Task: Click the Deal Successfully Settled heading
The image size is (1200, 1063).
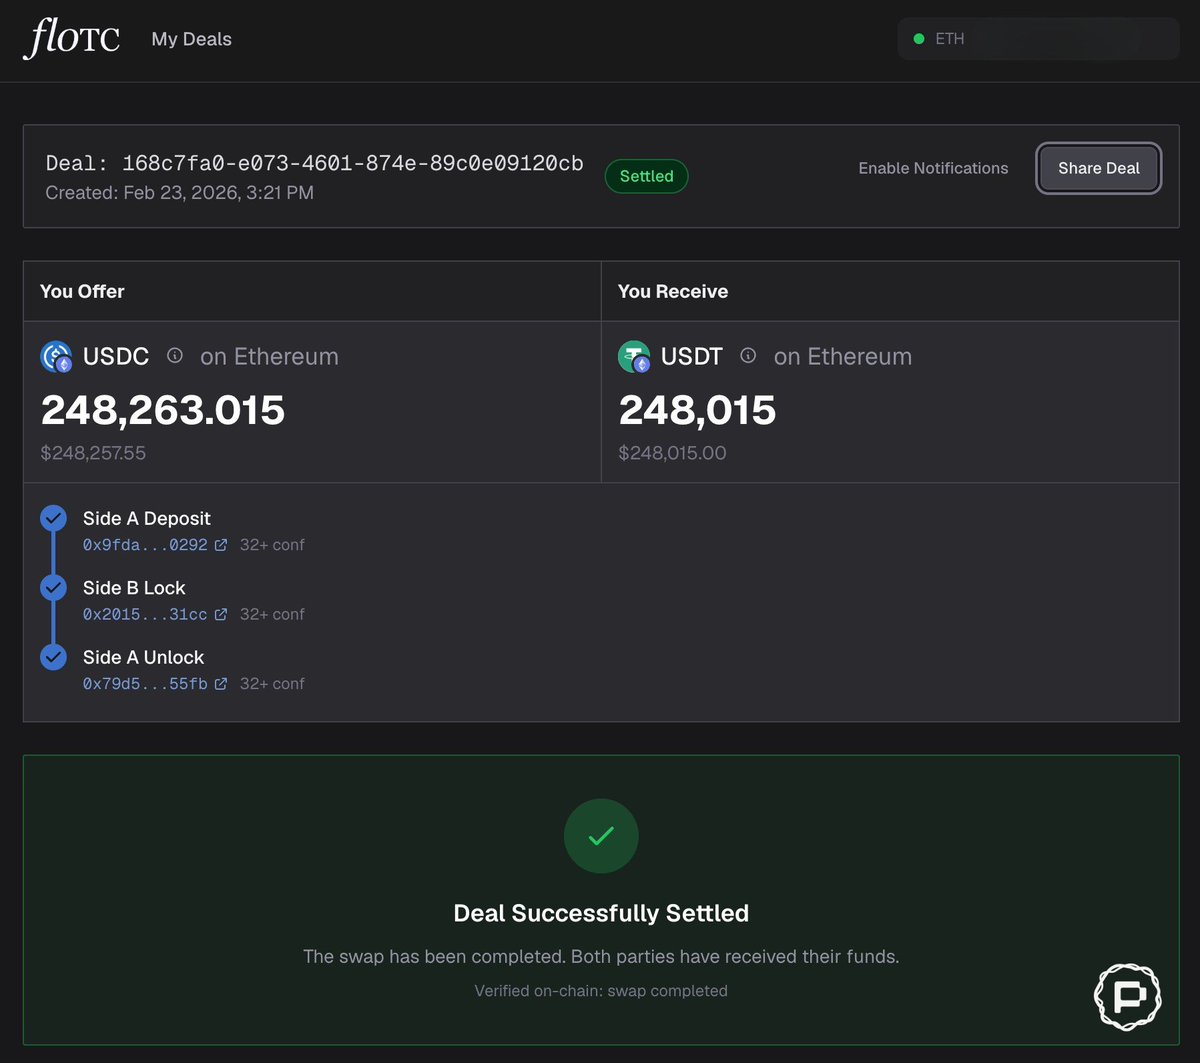Action: click(601, 913)
